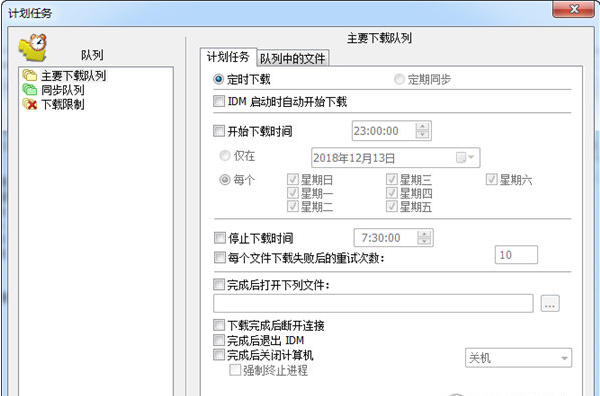Increase start time with up spinner
This screenshot has width=600, height=396.
(x=422, y=127)
